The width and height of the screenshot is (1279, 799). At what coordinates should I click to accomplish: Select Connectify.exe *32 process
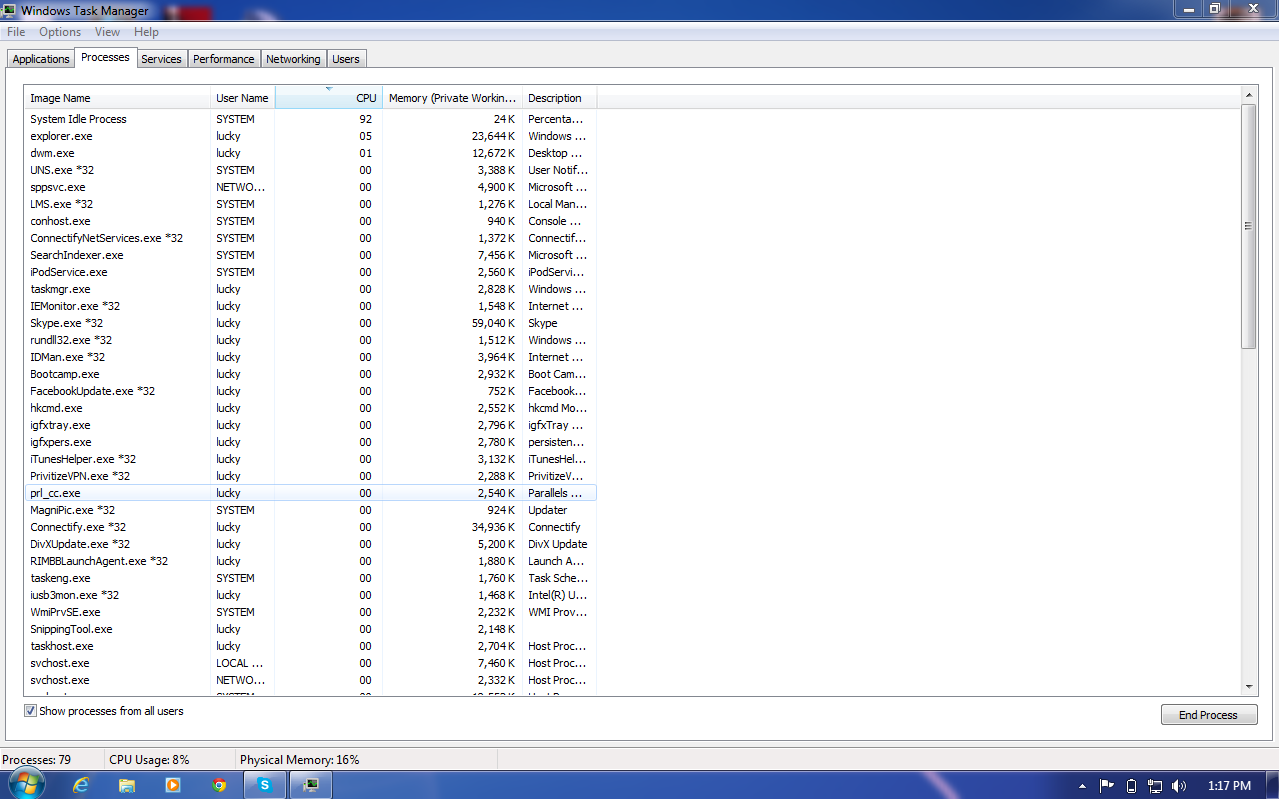(x=310, y=527)
